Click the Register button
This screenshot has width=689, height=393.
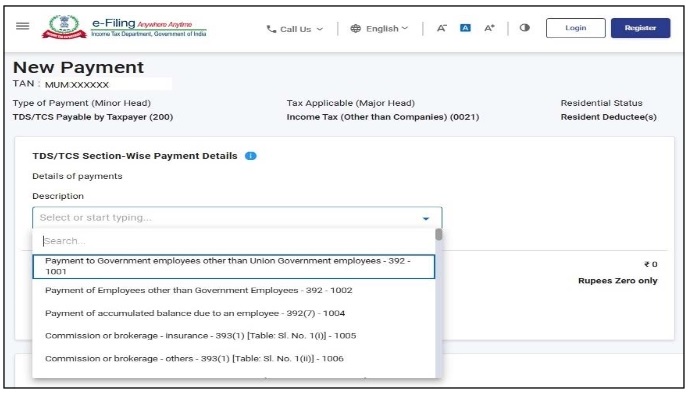(640, 28)
